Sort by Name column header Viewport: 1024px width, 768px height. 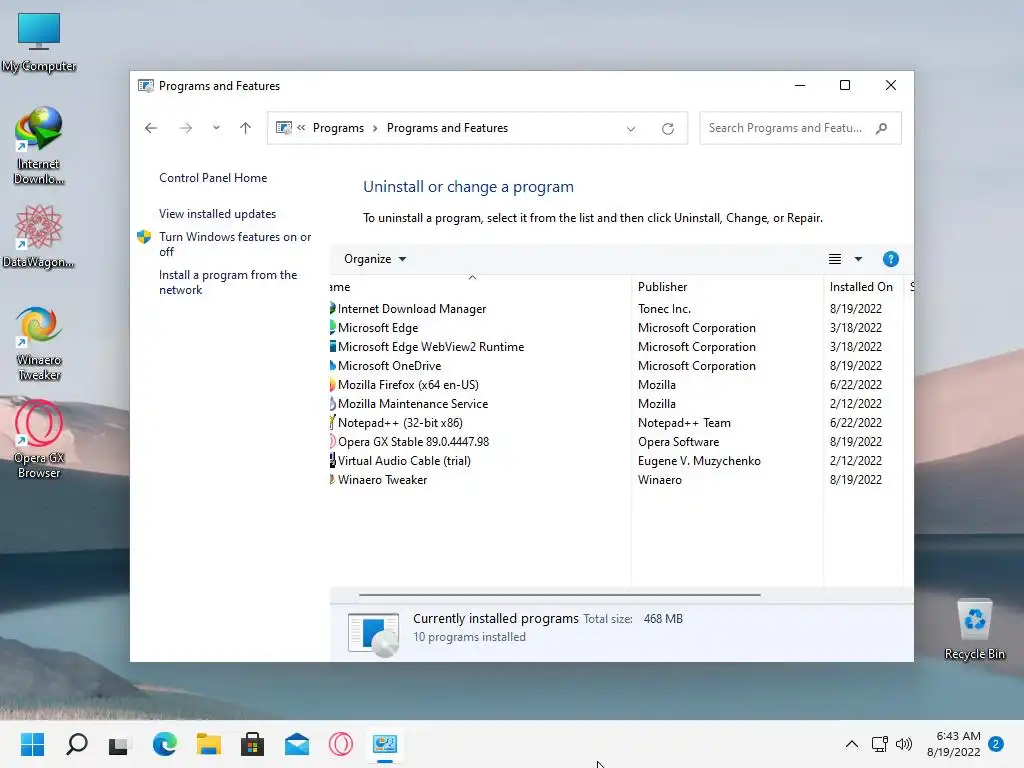pos(480,287)
